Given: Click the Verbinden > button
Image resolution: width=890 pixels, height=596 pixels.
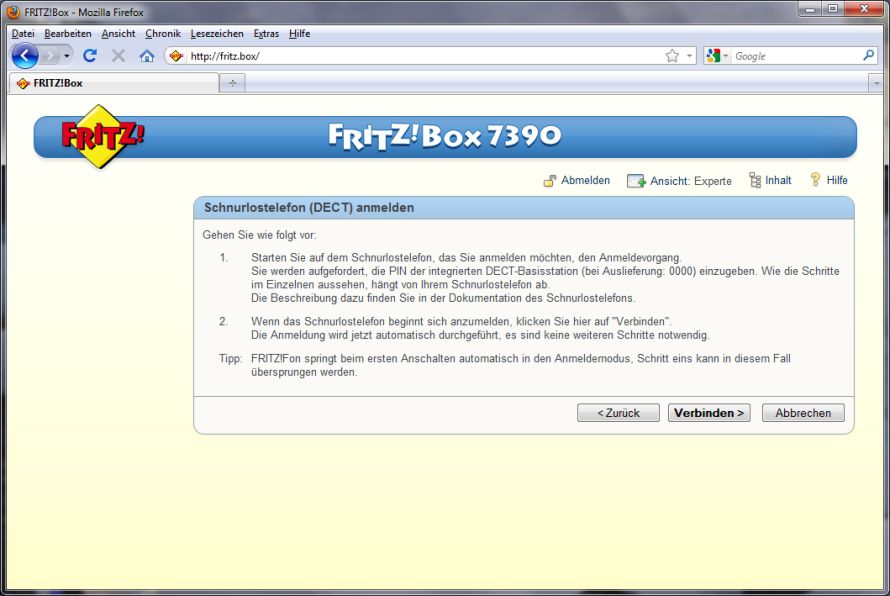Looking at the screenshot, I should pos(709,413).
